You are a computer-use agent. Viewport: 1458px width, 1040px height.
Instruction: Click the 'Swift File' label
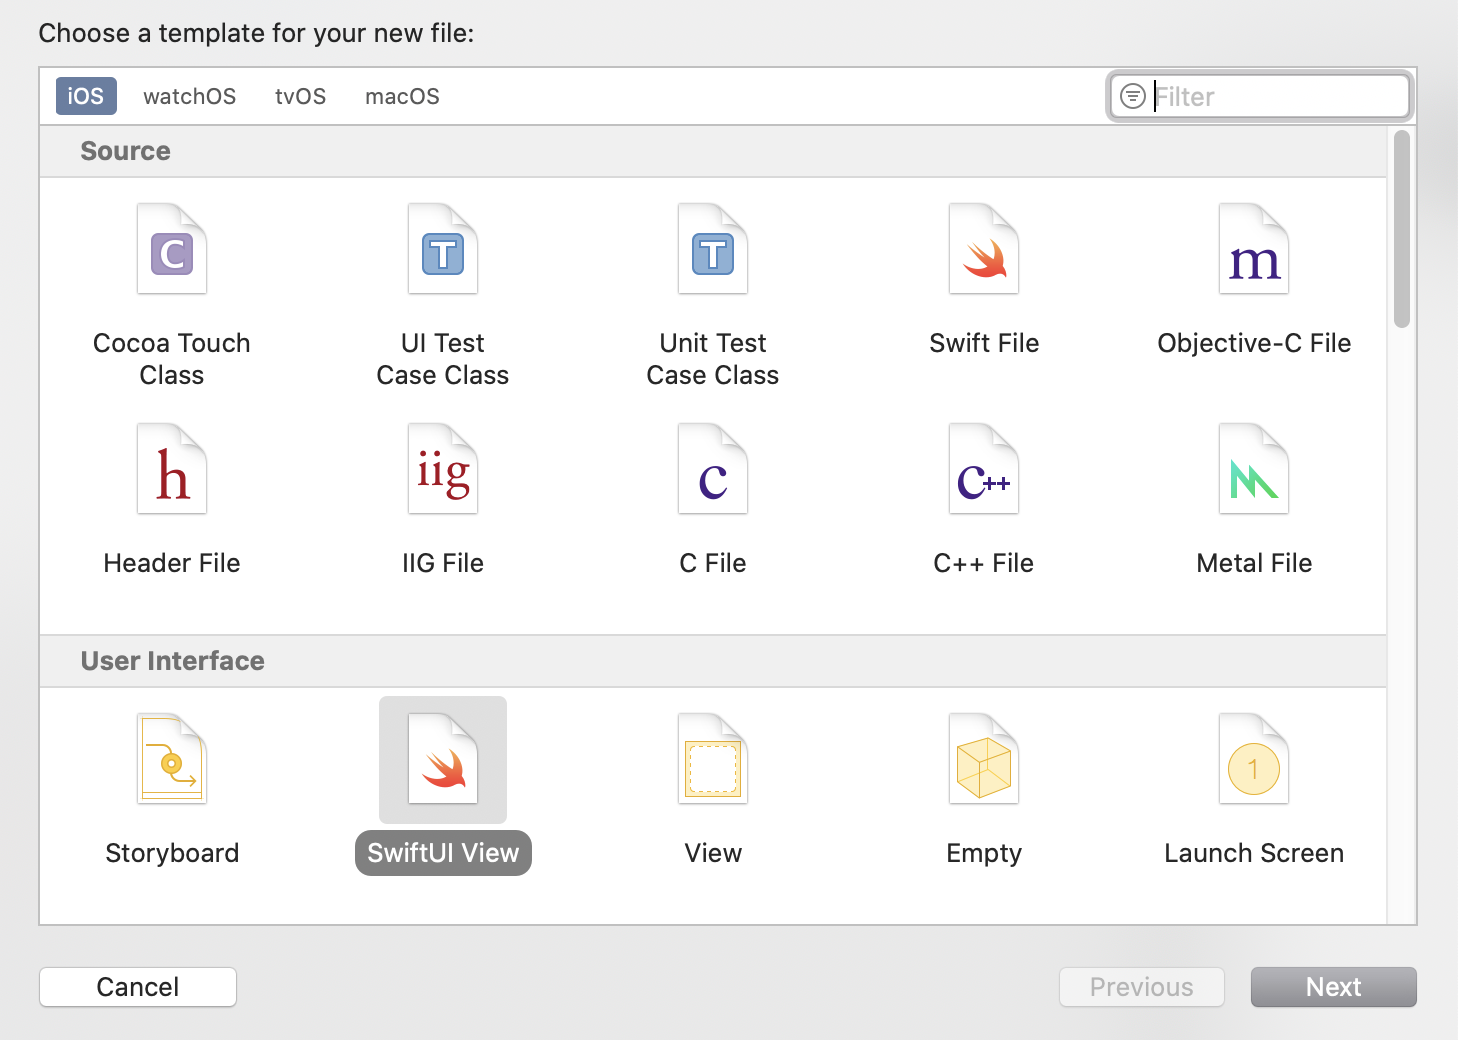(x=984, y=343)
